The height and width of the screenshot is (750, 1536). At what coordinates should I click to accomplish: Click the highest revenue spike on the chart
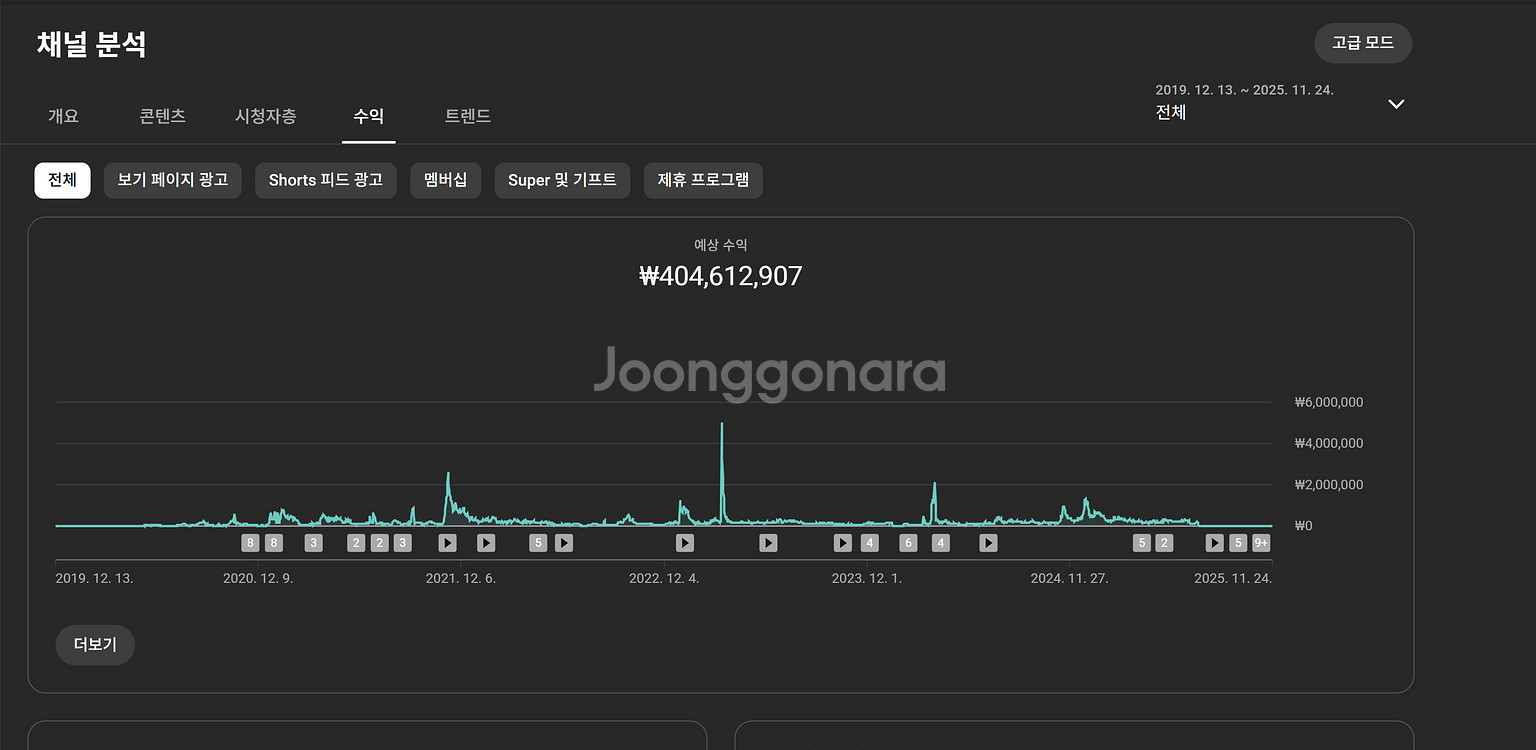pyautogui.click(x=722, y=425)
